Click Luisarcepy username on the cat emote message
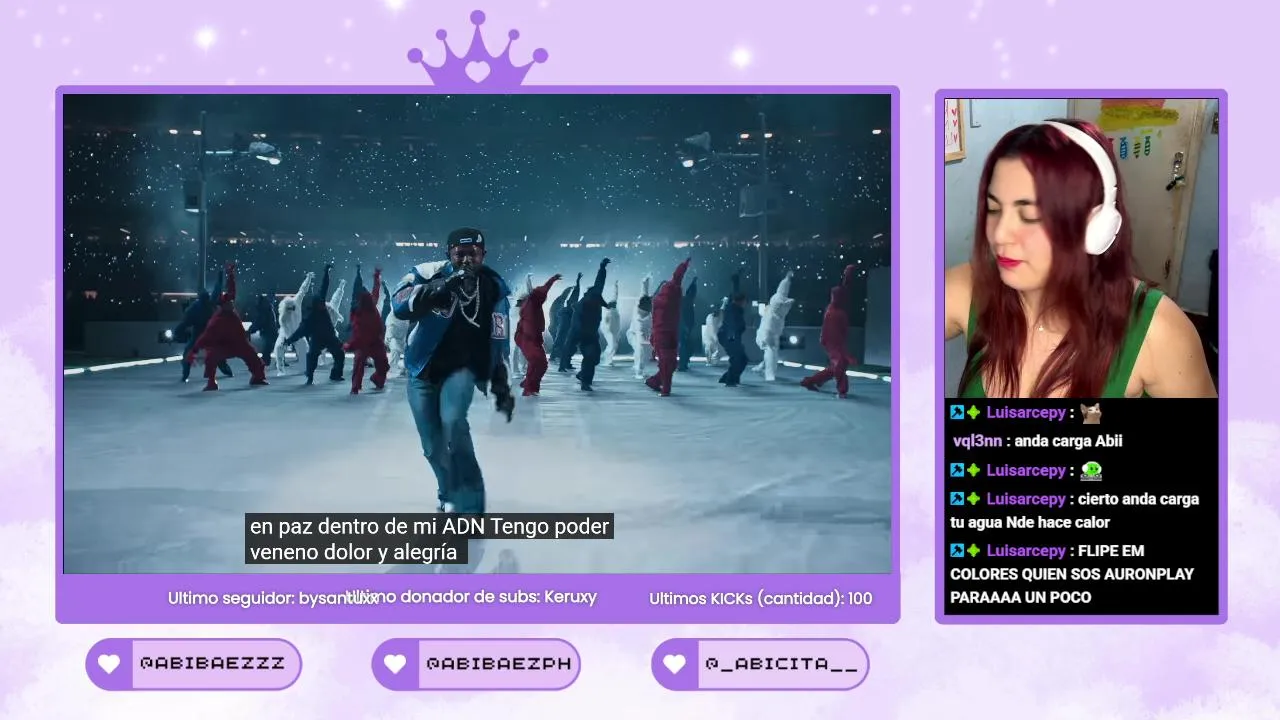The image size is (1280, 720). (1026, 413)
